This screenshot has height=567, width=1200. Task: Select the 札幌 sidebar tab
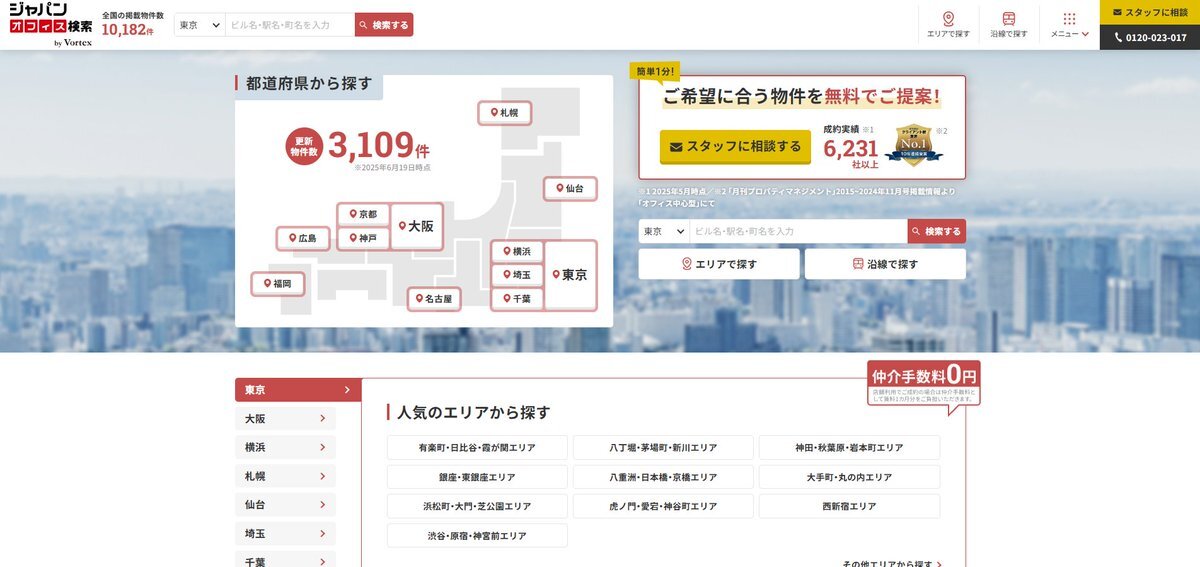pos(285,476)
